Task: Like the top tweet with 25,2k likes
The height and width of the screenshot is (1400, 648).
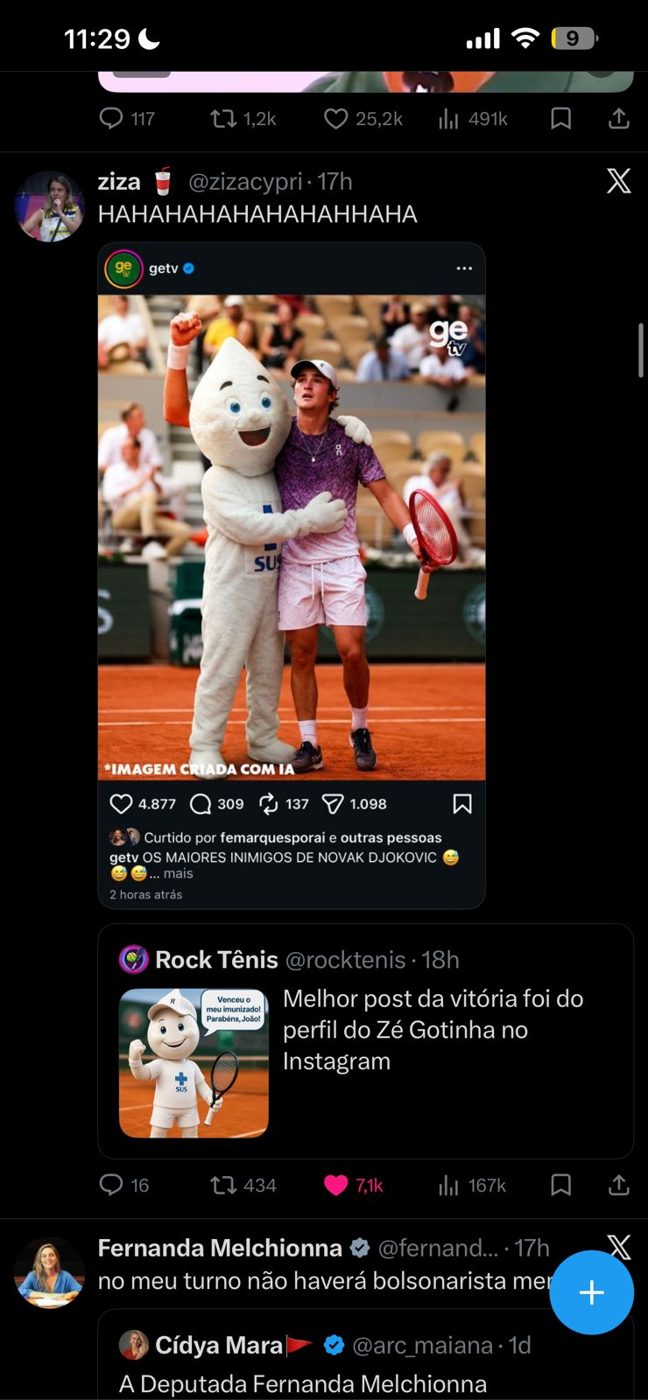Action: [x=363, y=119]
